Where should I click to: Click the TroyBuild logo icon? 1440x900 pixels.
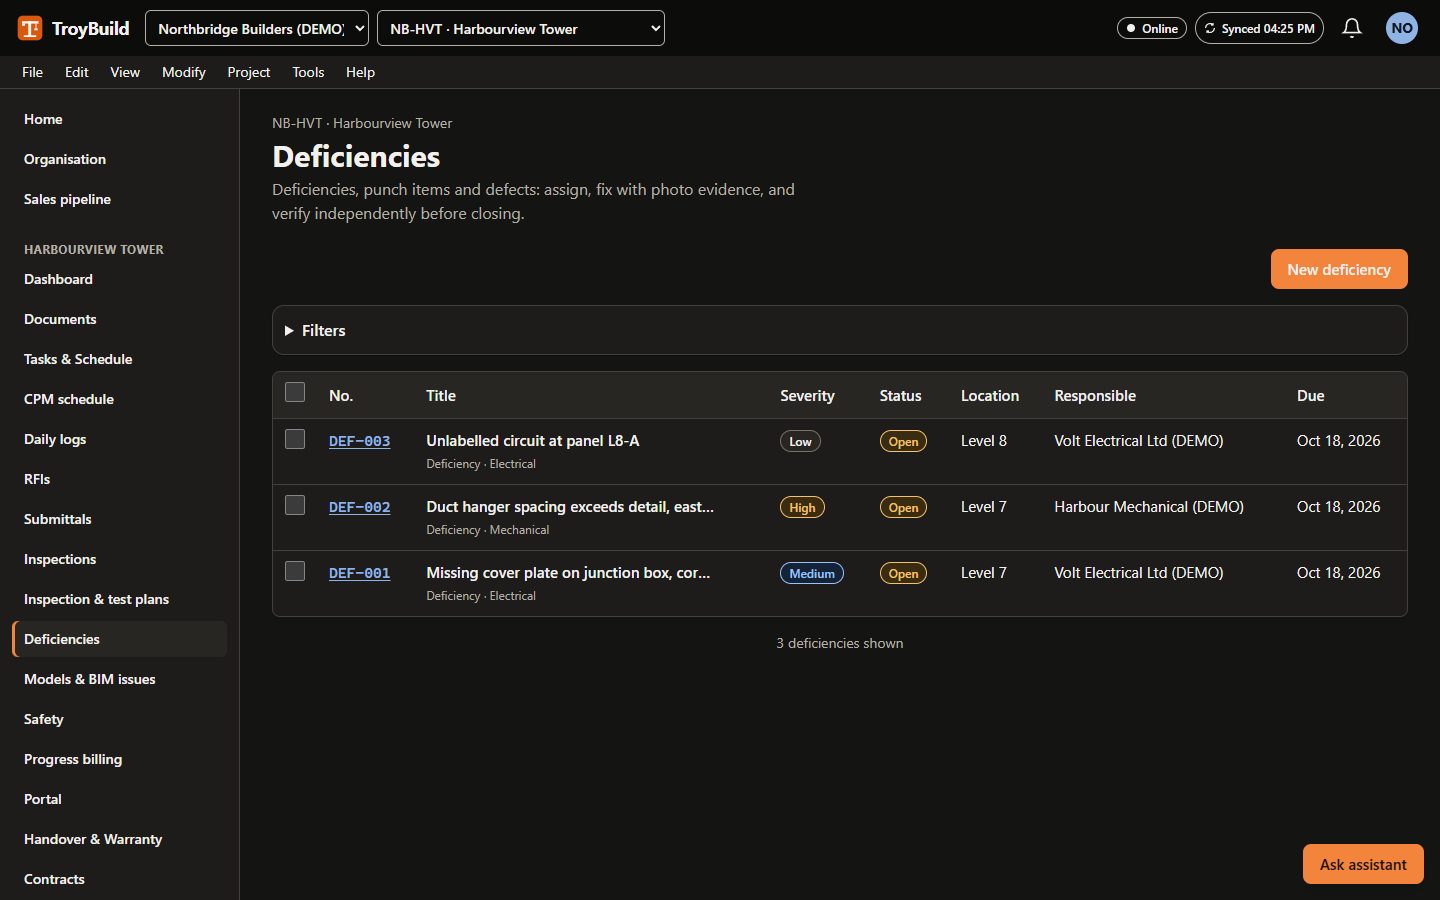[30, 28]
